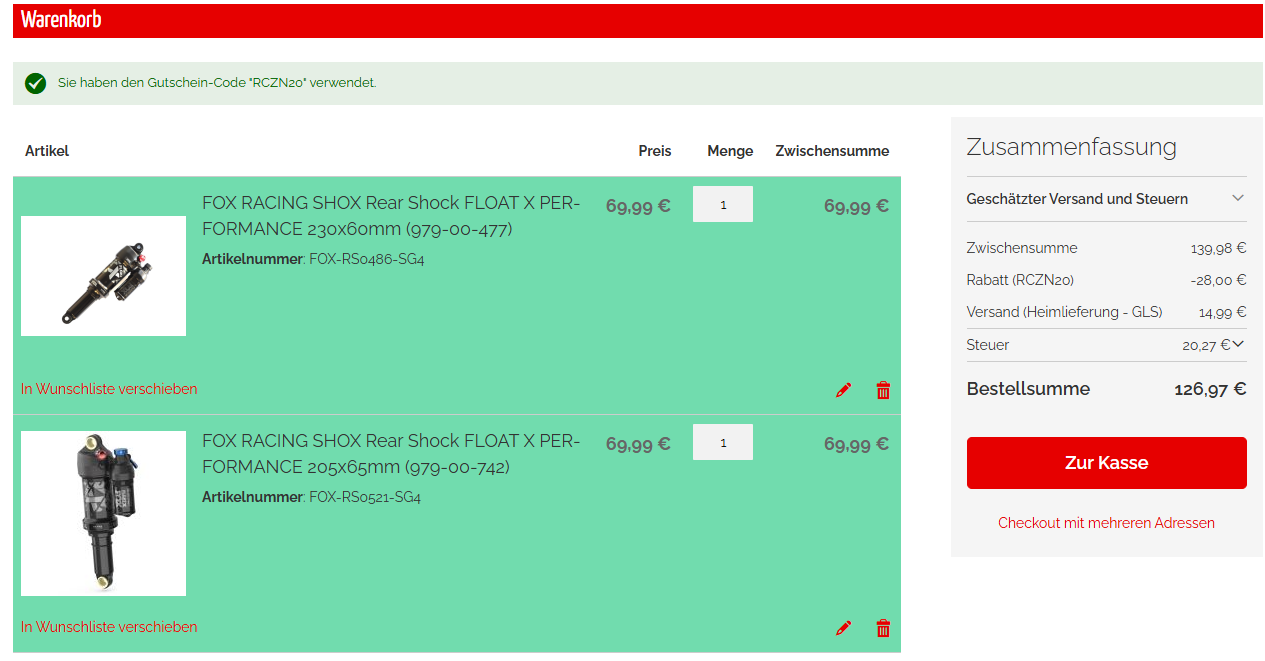This screenshot has height=661, width=1265.
Task: Move 230x60mm shock to the Wunschliste
Action: click(x=109, y=389)
